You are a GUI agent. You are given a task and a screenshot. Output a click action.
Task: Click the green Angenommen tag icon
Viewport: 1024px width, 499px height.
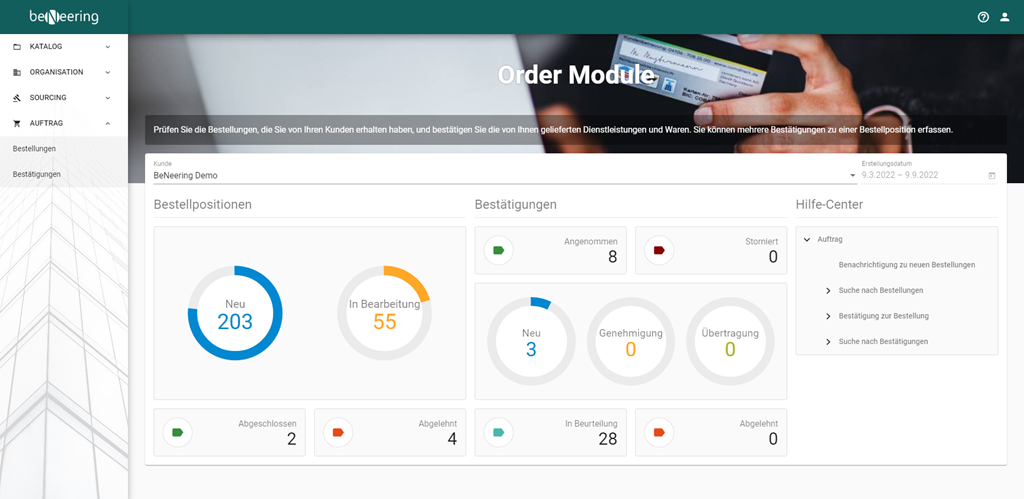498,250
